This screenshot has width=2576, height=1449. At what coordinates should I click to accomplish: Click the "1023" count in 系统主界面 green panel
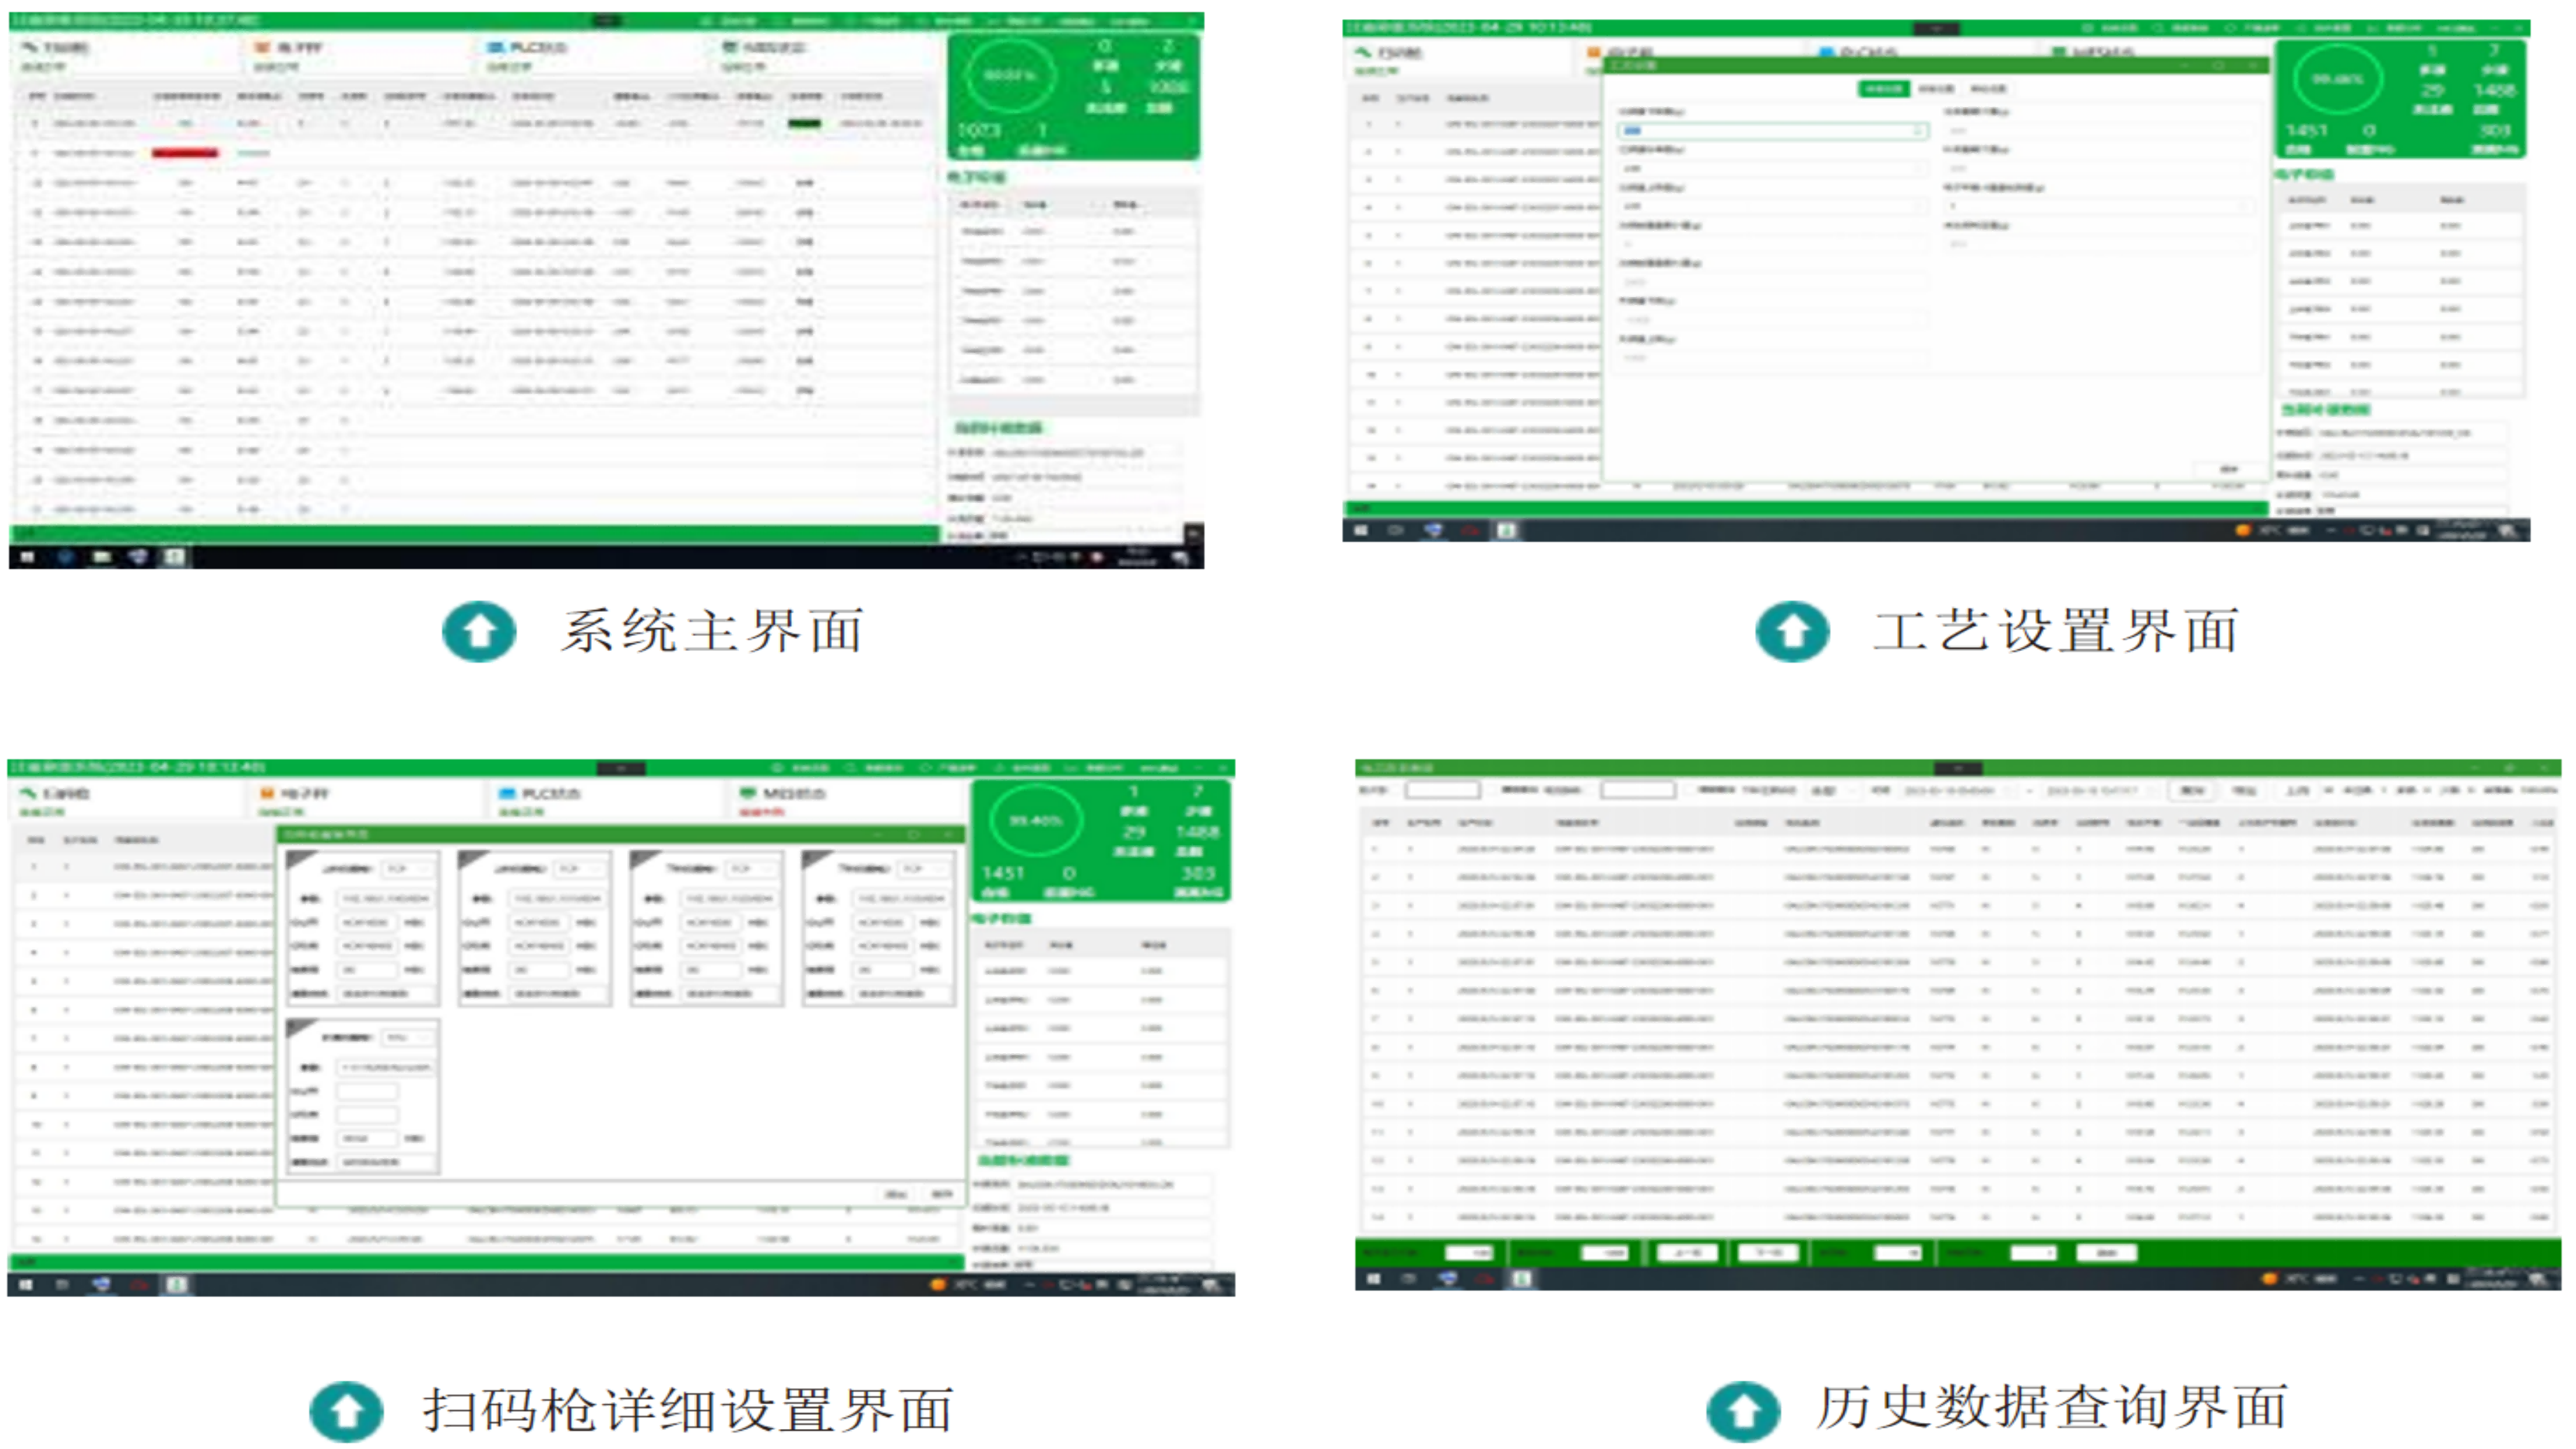(x=978, y=131)
